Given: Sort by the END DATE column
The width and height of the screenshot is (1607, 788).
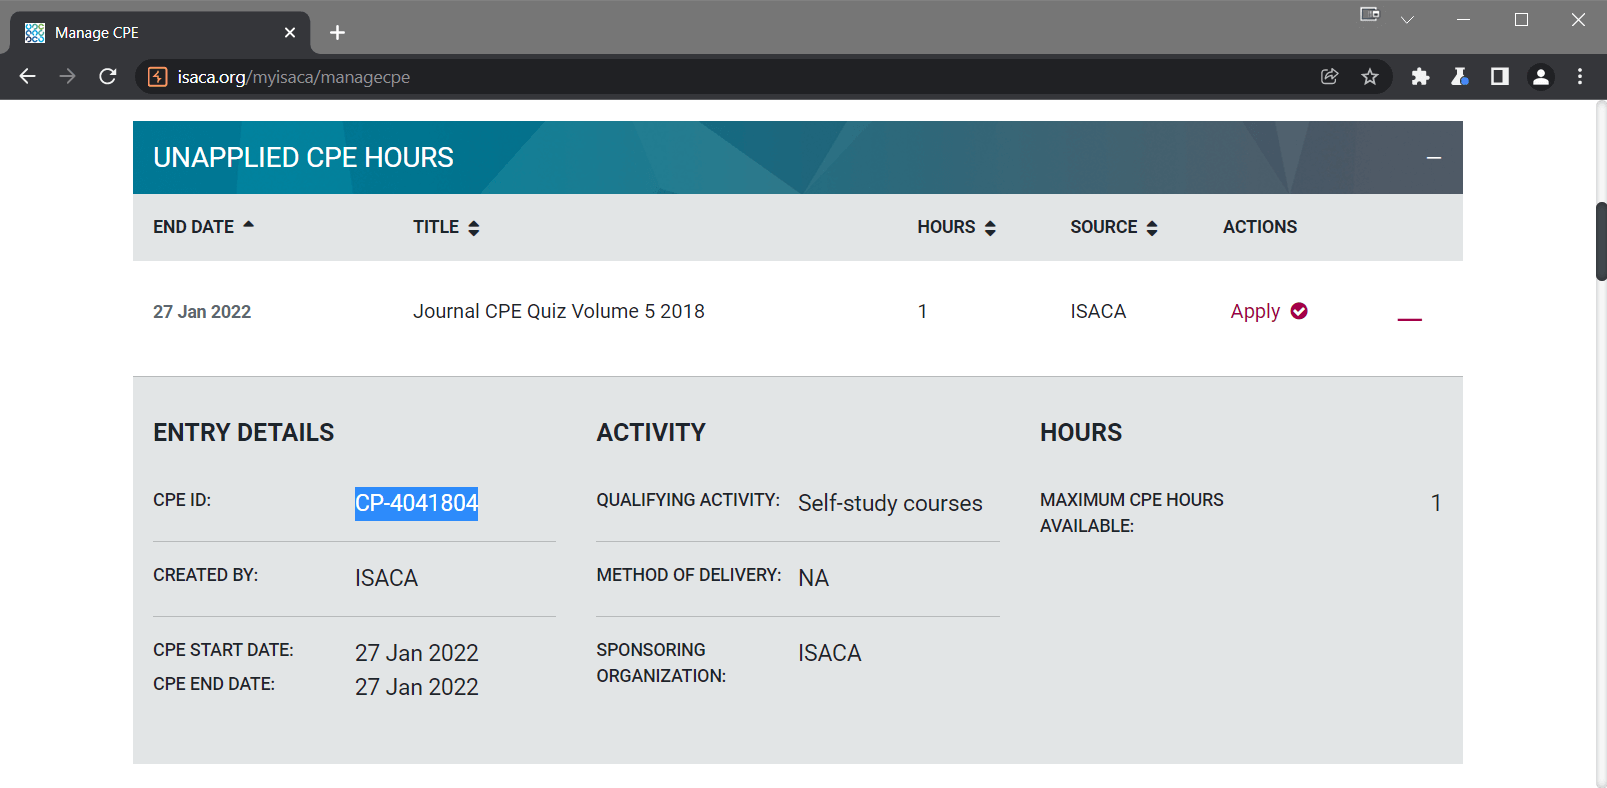Looking at the screenshot, I should (x=204, y=227).
